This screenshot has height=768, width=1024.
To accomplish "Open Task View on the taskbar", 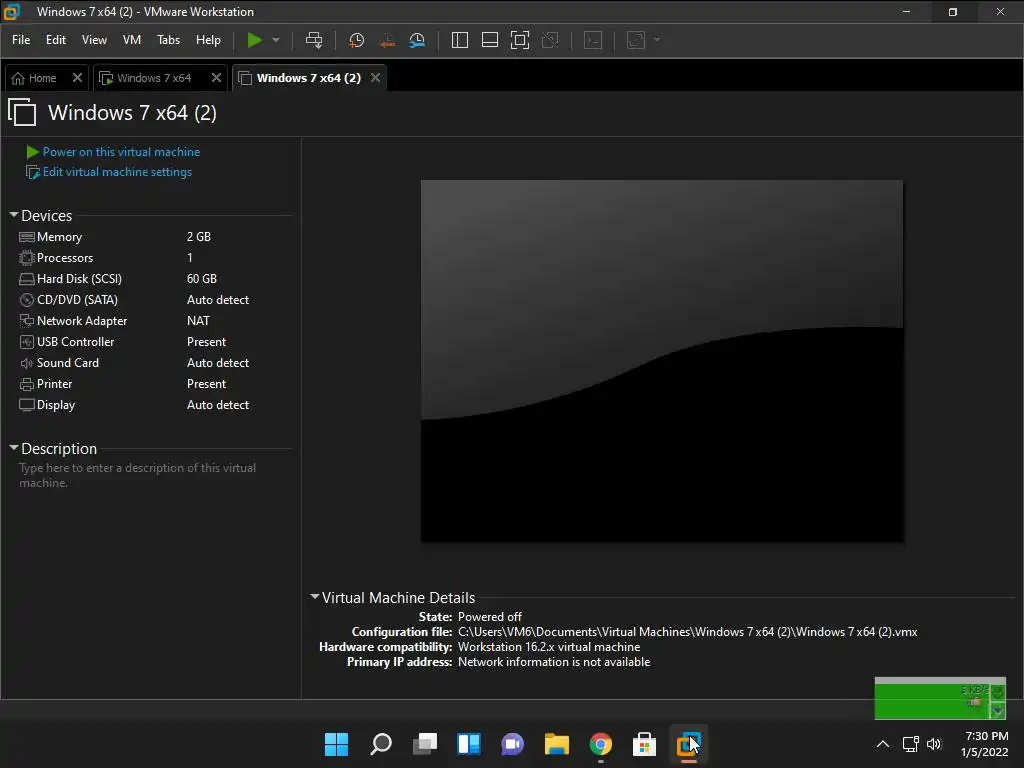I will point(424,744).
